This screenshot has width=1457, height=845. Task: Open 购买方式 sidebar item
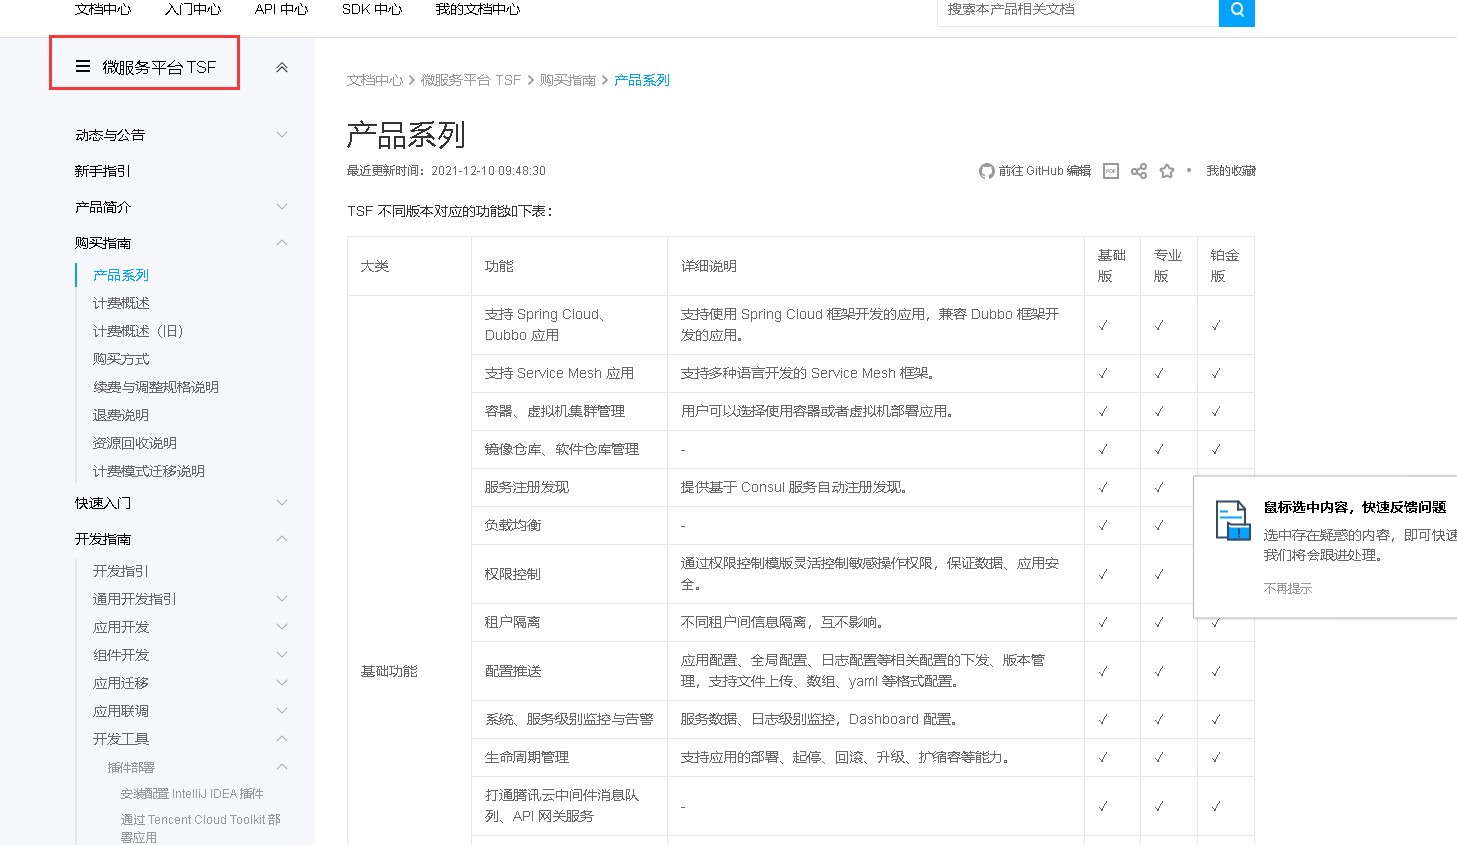pyautogui.click(x=121, y=359)
